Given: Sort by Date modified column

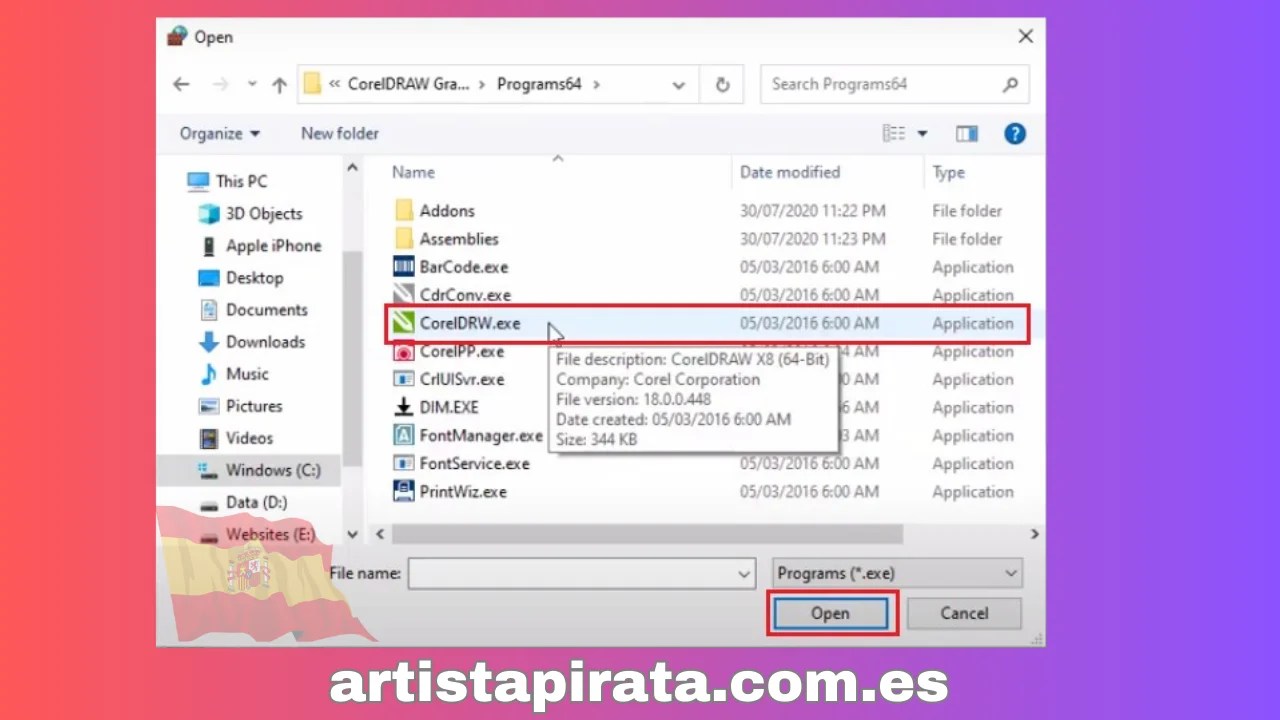Looking at the screenshot, I should (x=790, y=172).
